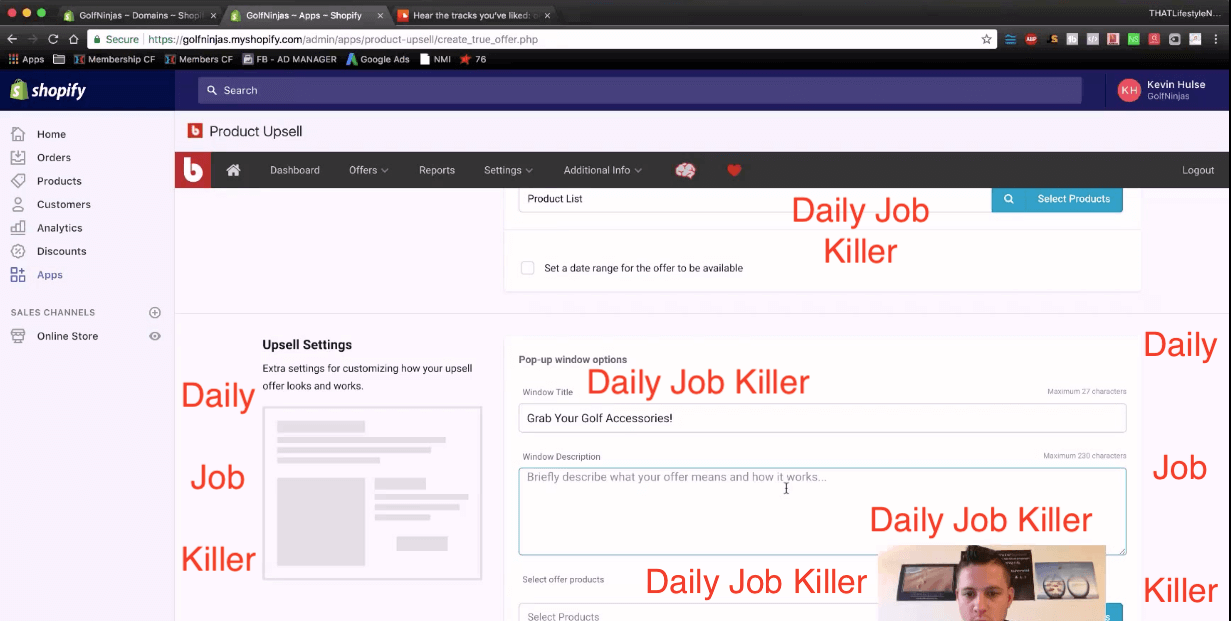Open Kevin Hulse account menu

point(1168,90)
